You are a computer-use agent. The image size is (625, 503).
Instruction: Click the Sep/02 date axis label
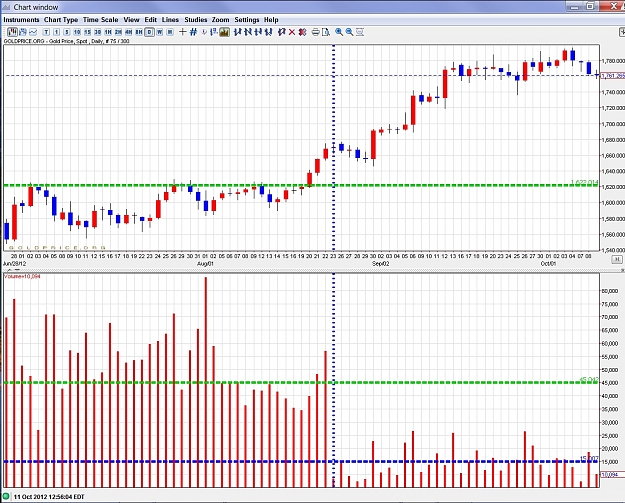(x=381, y=264)
